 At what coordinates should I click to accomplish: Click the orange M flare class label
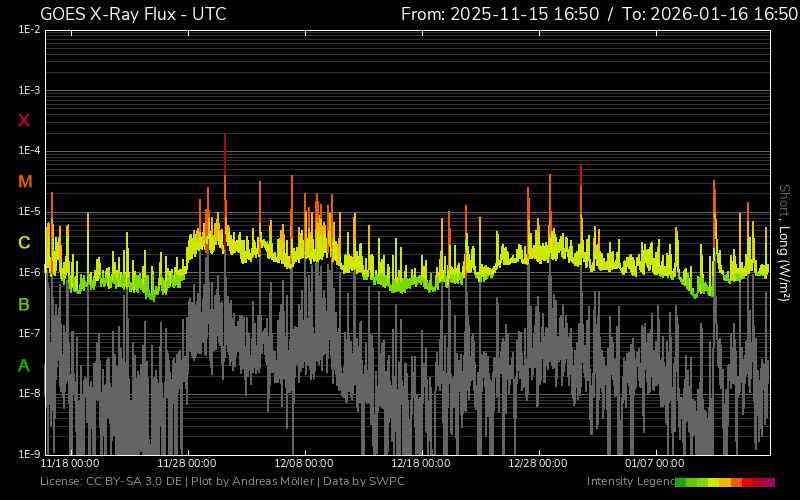click(x=24, y=182)
